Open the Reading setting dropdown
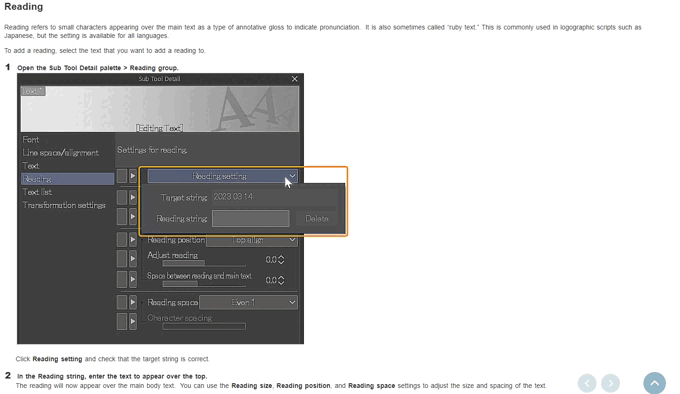 [x=222, y=176]
